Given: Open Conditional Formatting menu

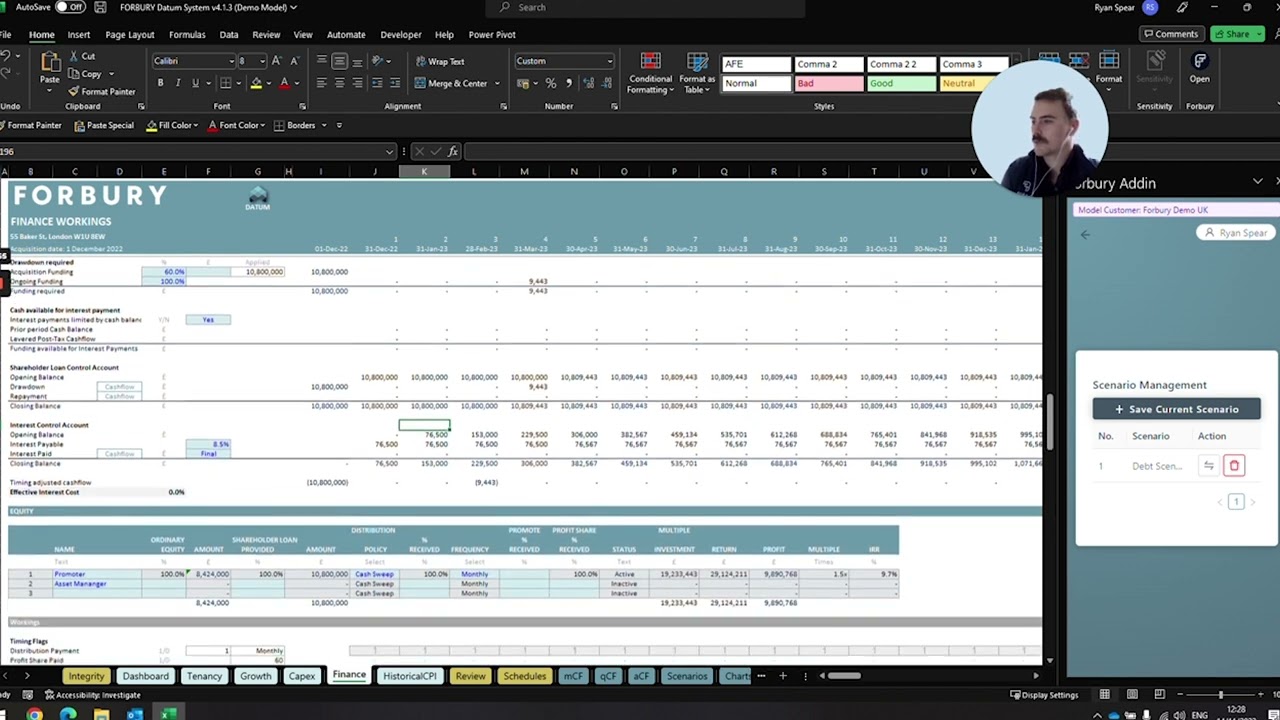Looking at the screenshot, I should tap(650, 73).
